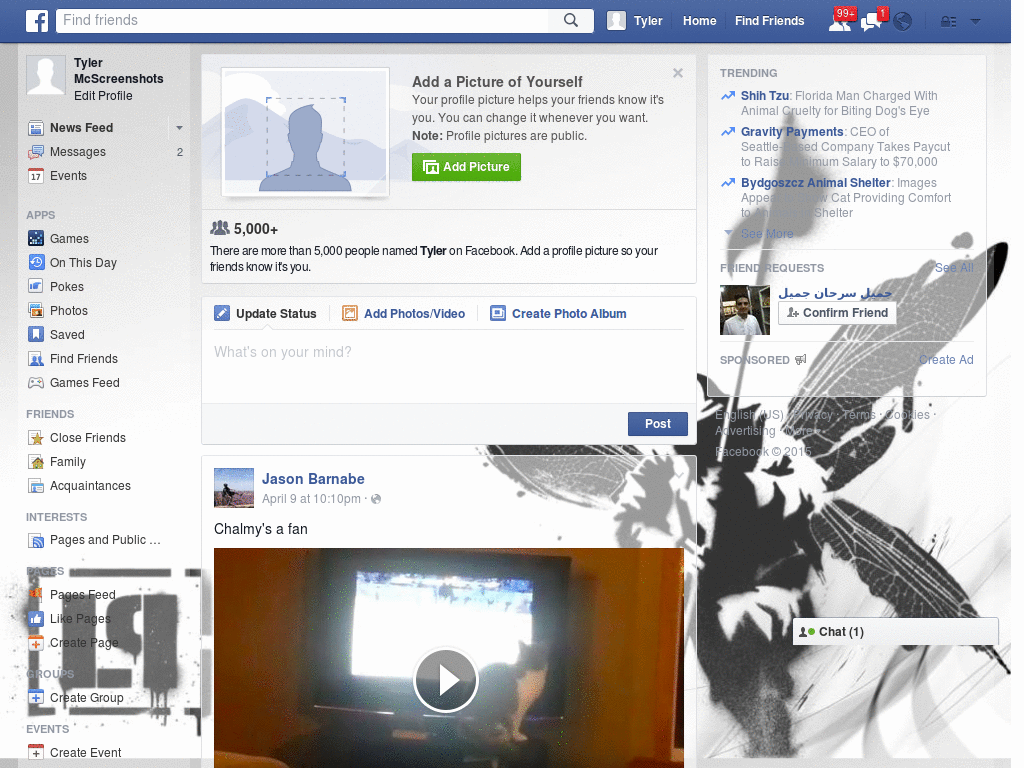Click the green Add Picture button

click(x=466, y=167)
